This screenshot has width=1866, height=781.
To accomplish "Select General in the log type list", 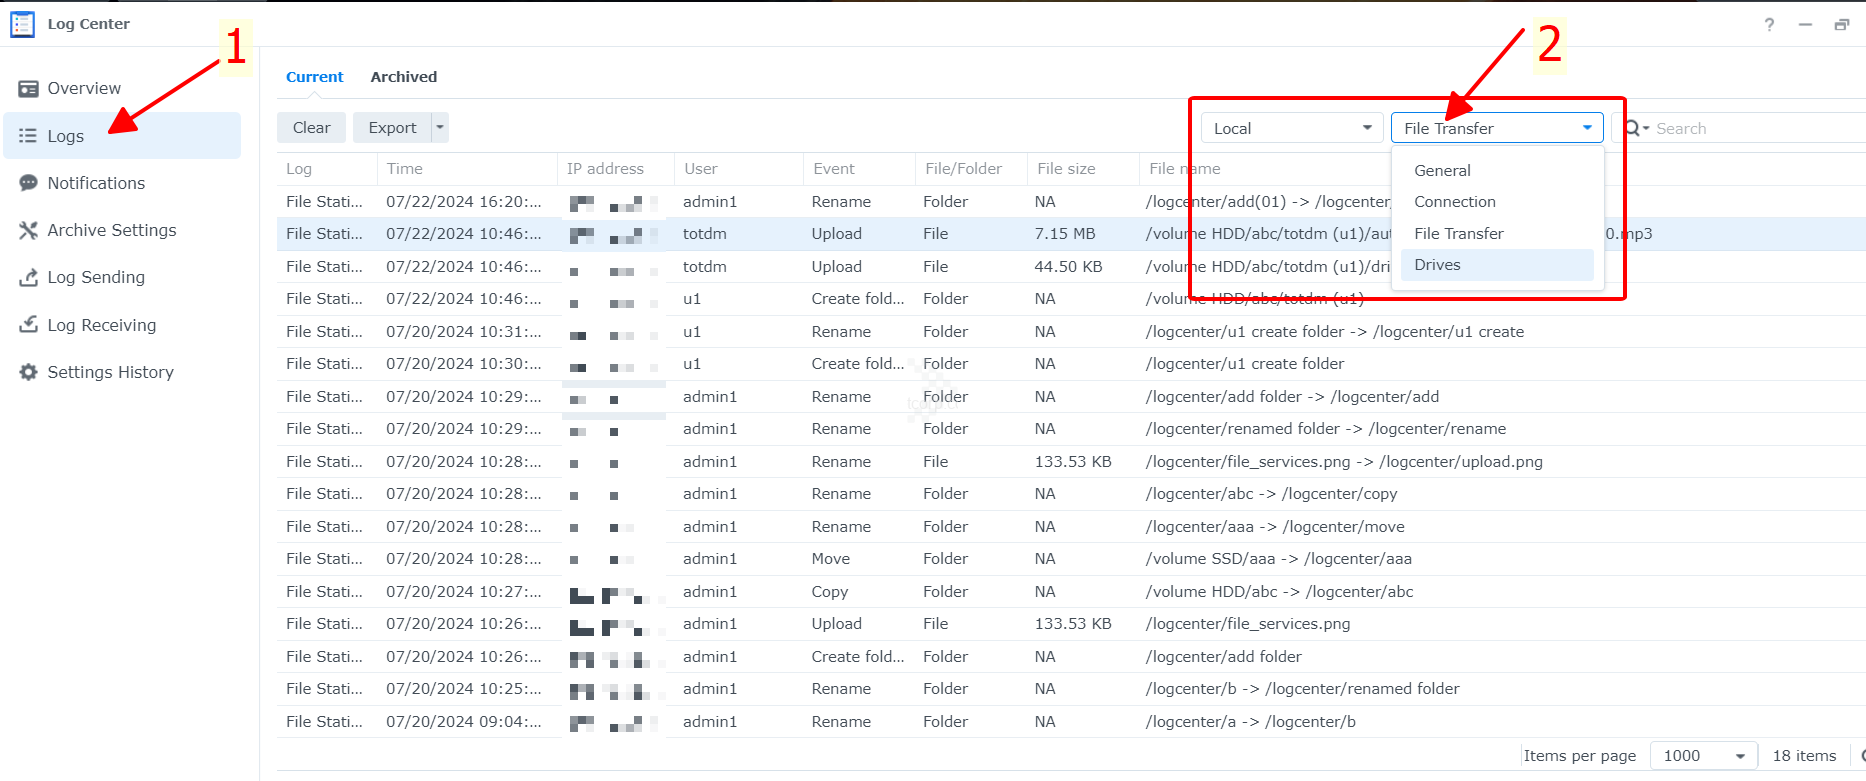I will 1442,171.
